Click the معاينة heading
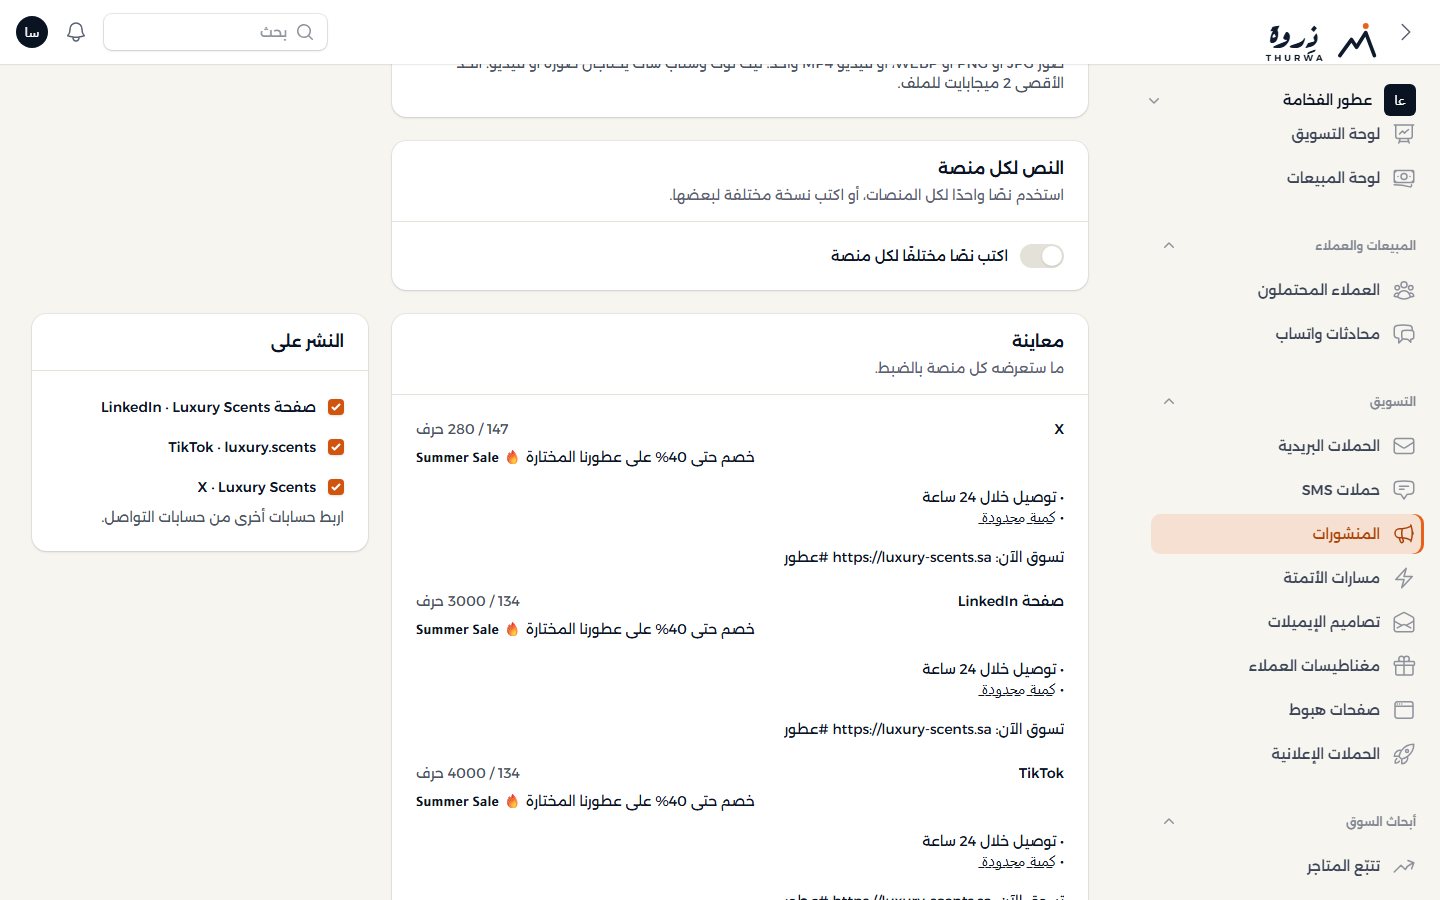This screenshot has width=1440, height=900. (1038, 341)
